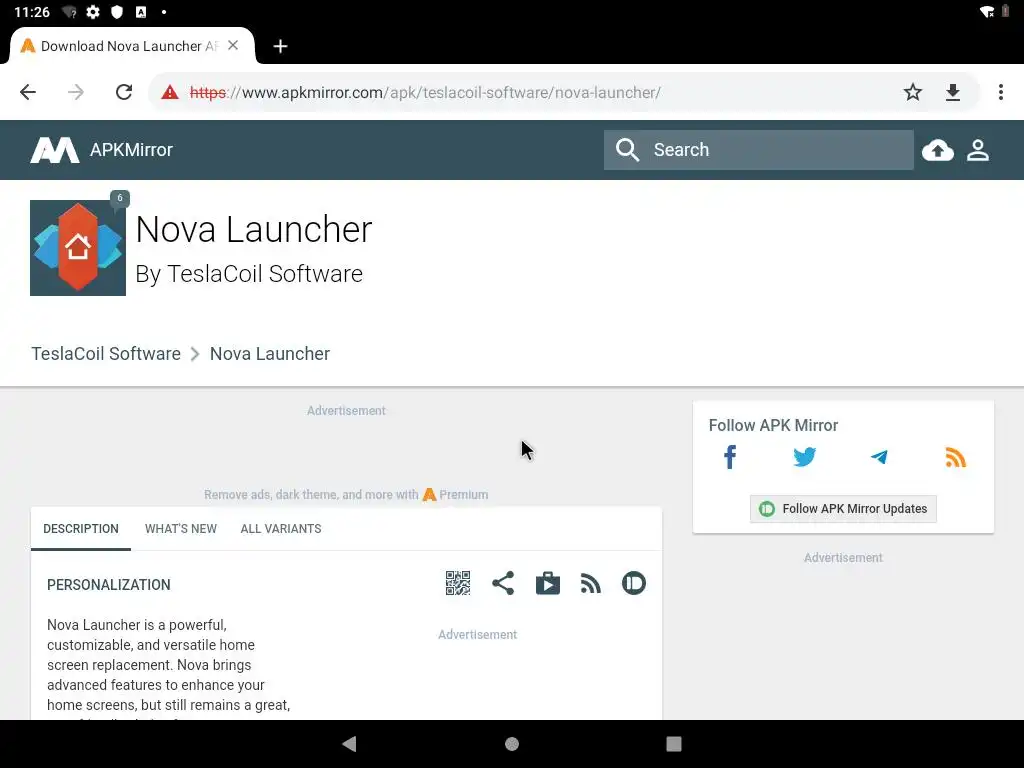Click the cloud upload icon

coord(938,150)
